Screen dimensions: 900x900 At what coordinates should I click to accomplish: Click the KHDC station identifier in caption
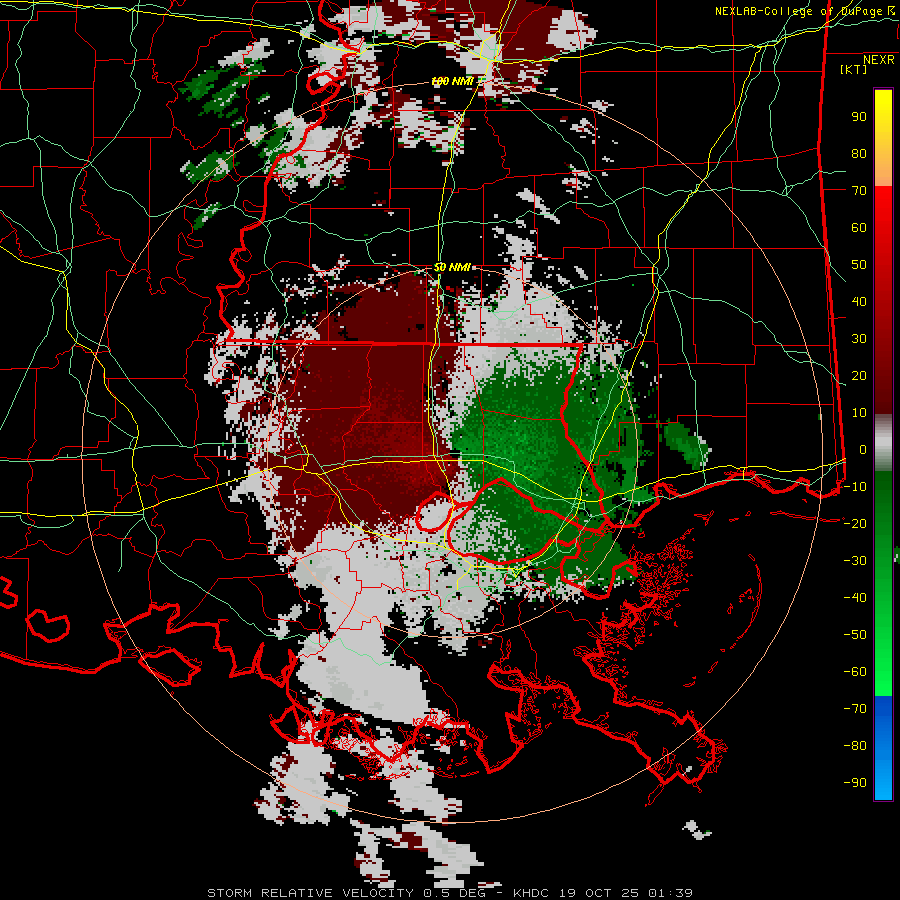[x=531, y=893]
